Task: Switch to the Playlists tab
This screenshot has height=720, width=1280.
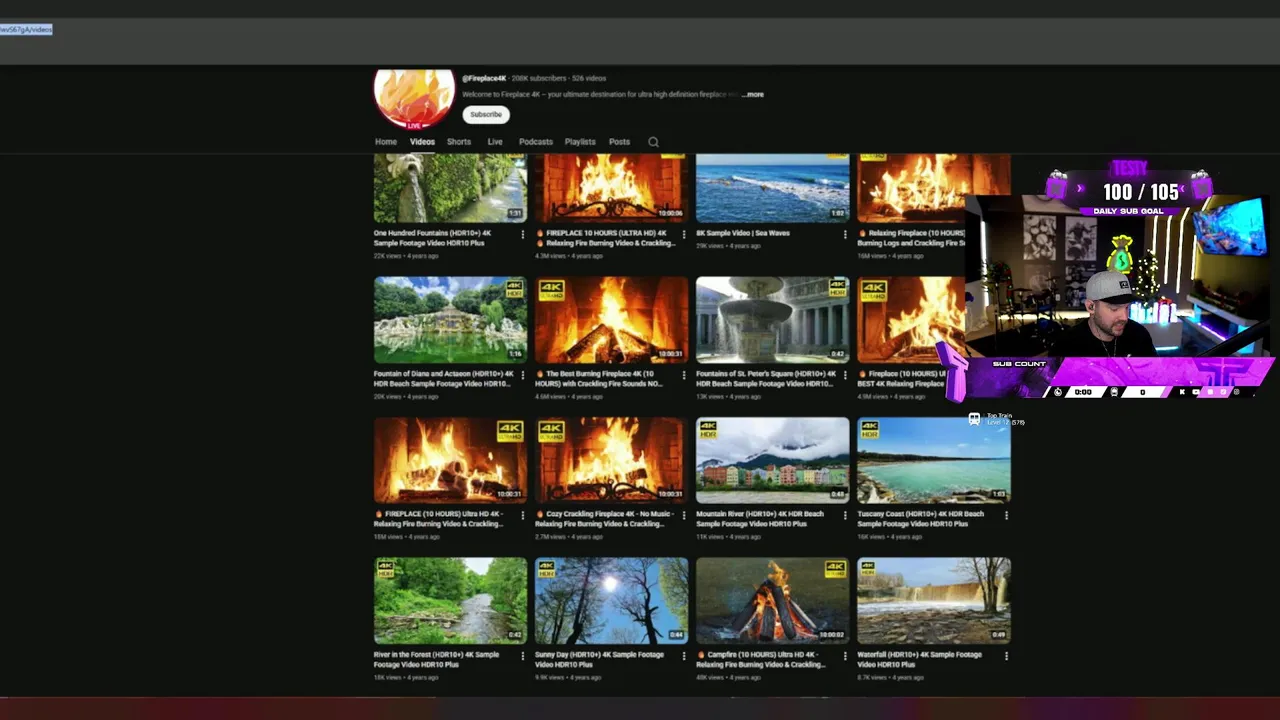Action: coord(580,142)
